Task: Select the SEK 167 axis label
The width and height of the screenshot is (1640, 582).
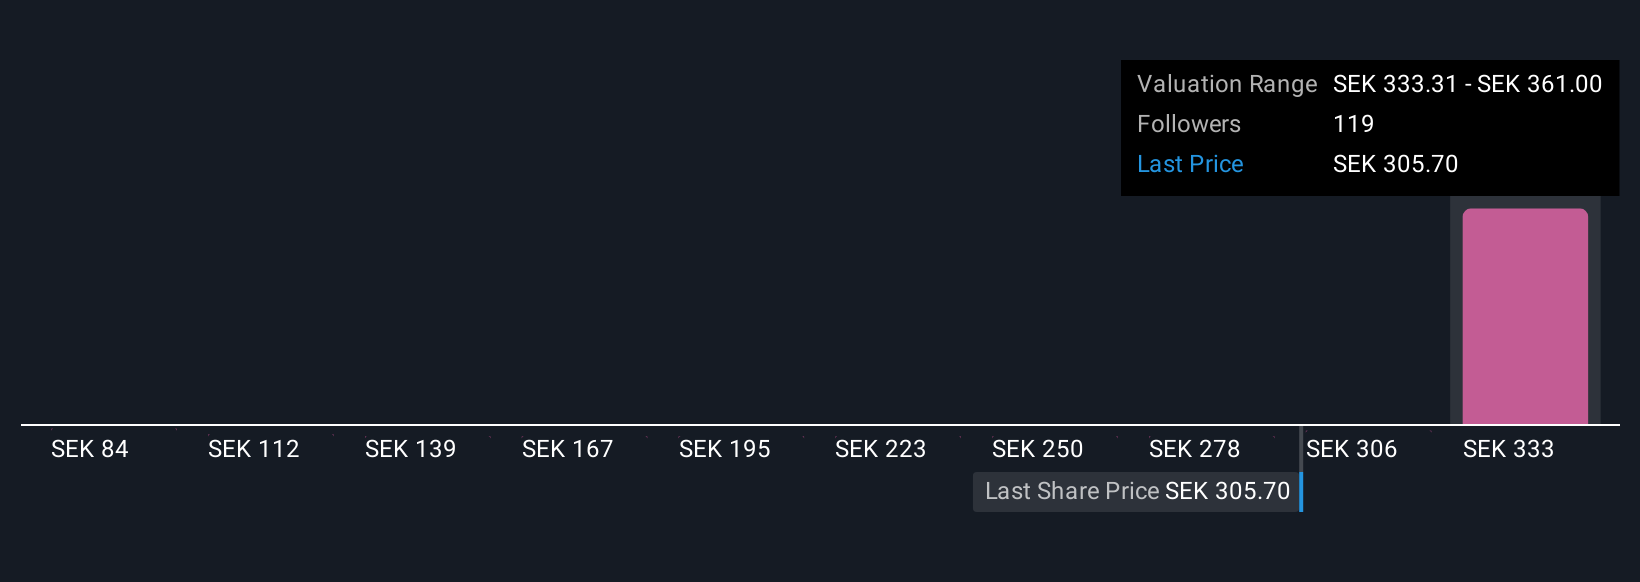Action: point(568,449)
